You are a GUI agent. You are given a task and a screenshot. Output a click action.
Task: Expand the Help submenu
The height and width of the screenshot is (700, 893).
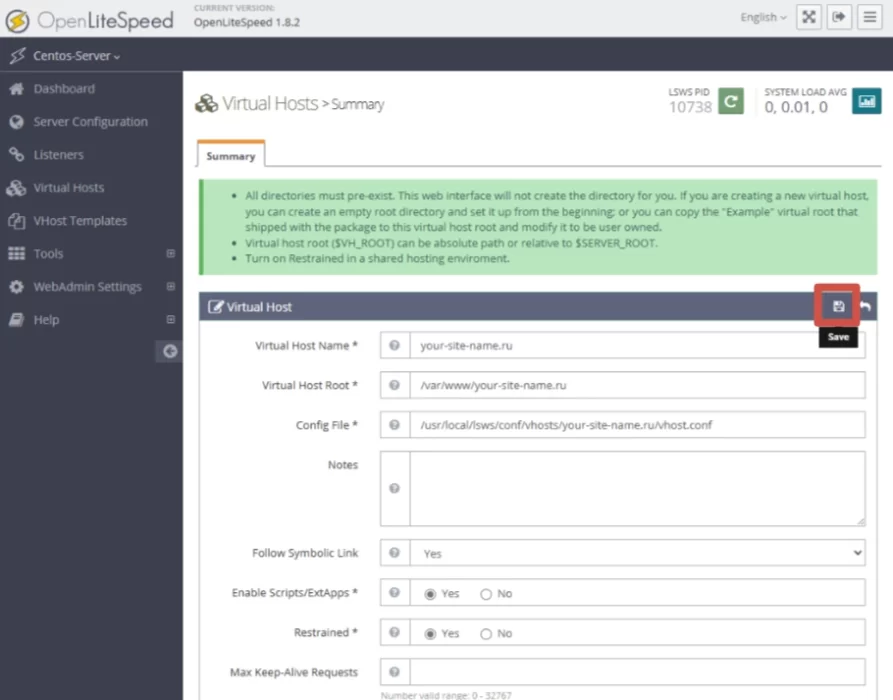(x=170, y=320)
